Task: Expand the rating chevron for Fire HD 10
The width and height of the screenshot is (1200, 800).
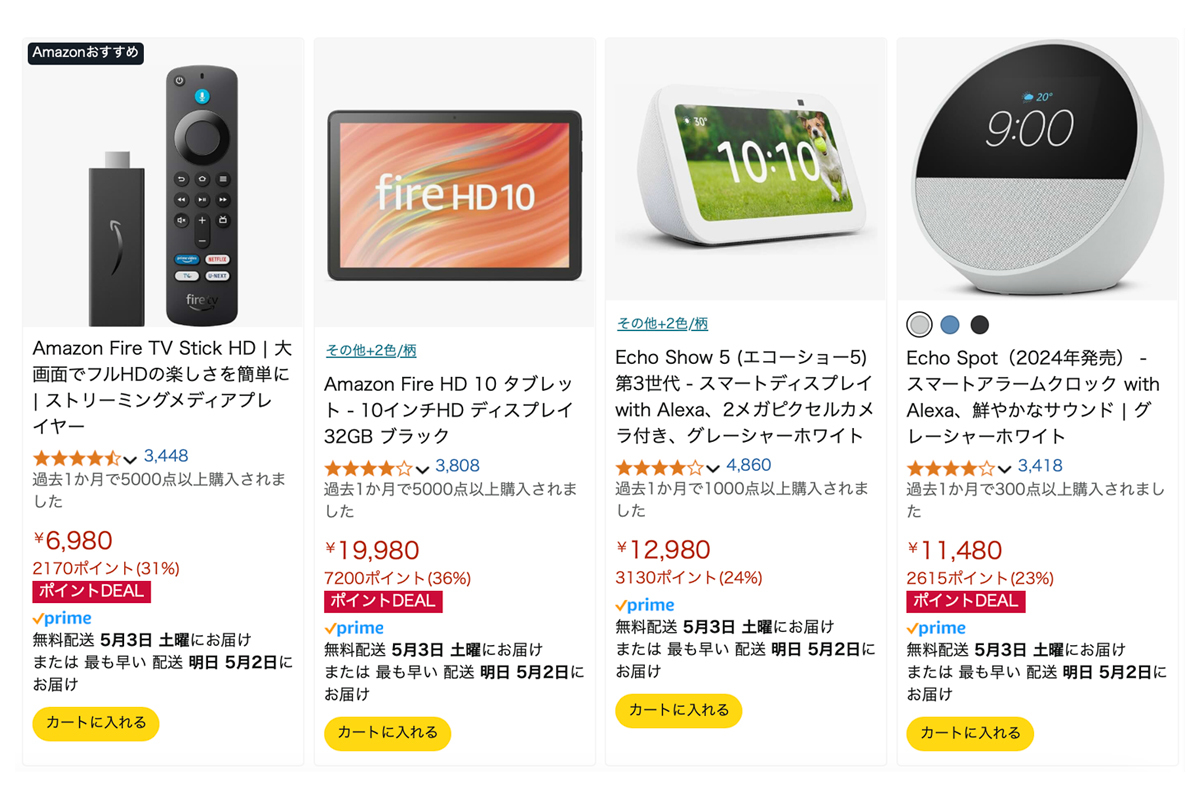Action: pos(422,469)
